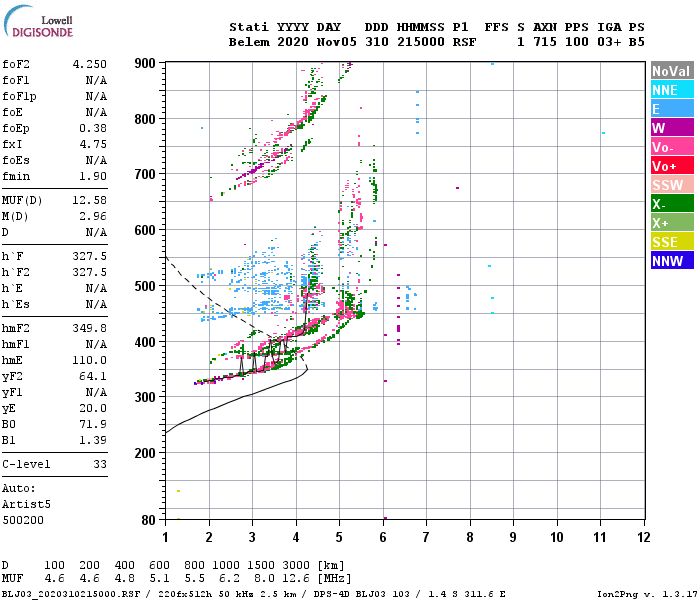Click the BLJ03_2020310215000.RSF file name
Viewport: 700px width, 600px height.
(x=71, y=594)
